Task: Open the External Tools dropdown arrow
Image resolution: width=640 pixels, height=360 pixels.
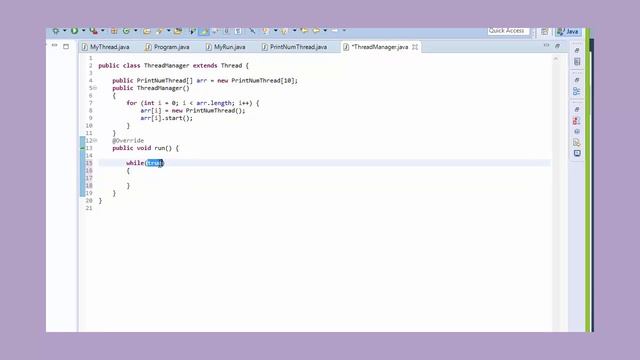Action: 102,31
